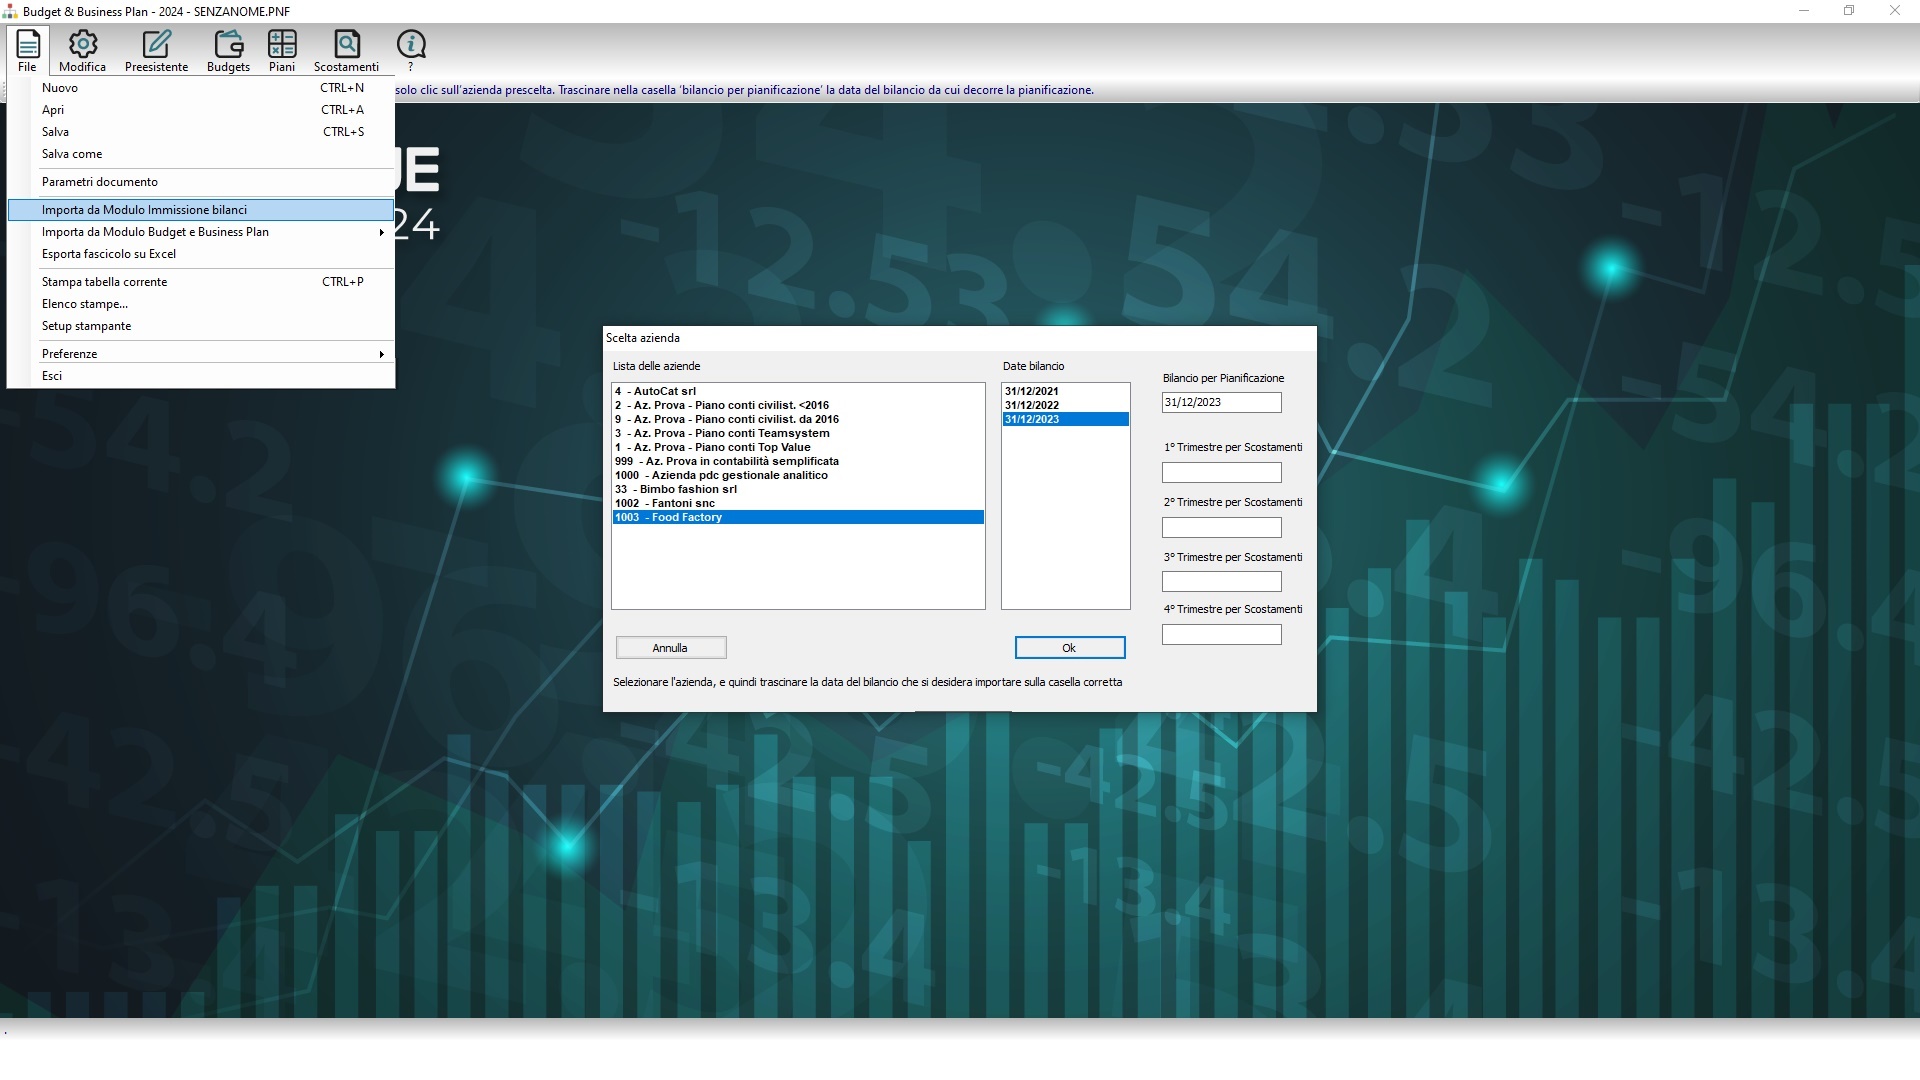Choose Nuovo from the File menu
Viewport: 1920px width, 1080px height.
pos(201,88)
